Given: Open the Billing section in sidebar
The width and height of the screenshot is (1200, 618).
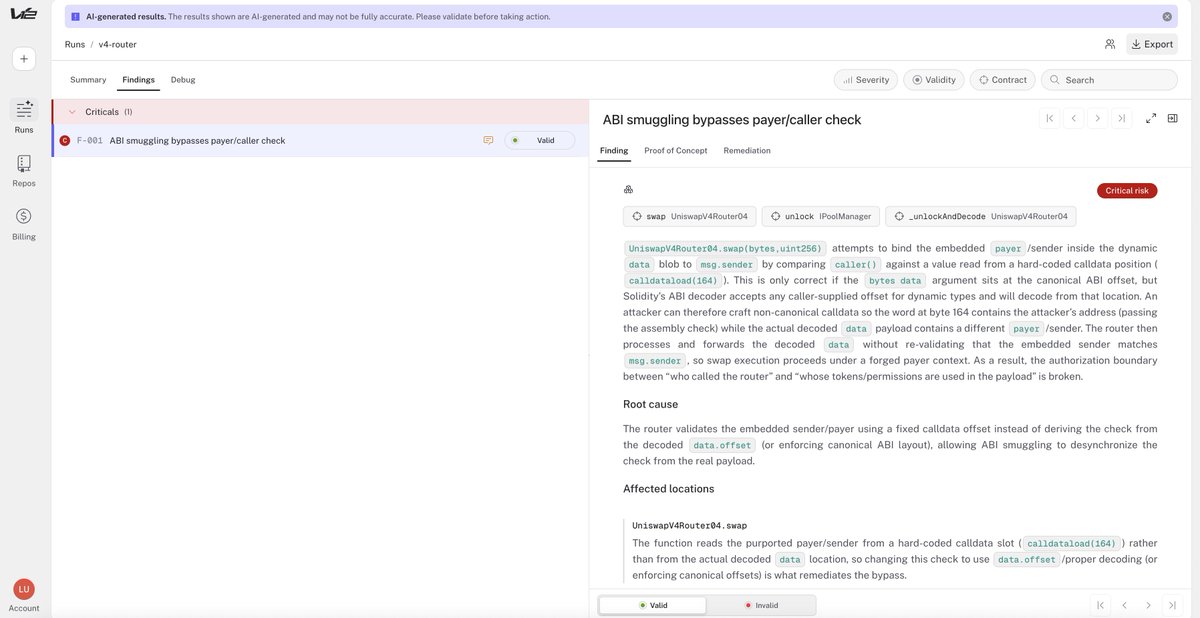Looking at the screenshot, I should click(x=24, y=224).
